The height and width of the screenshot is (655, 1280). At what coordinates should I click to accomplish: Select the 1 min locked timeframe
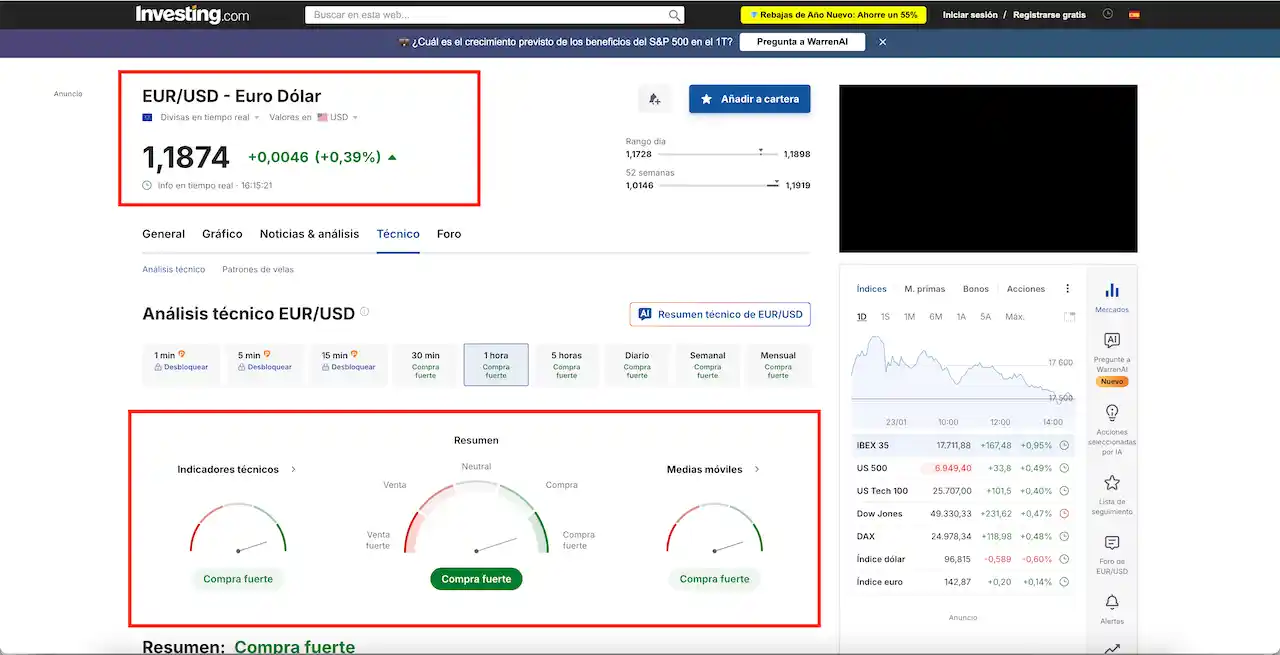181,365
